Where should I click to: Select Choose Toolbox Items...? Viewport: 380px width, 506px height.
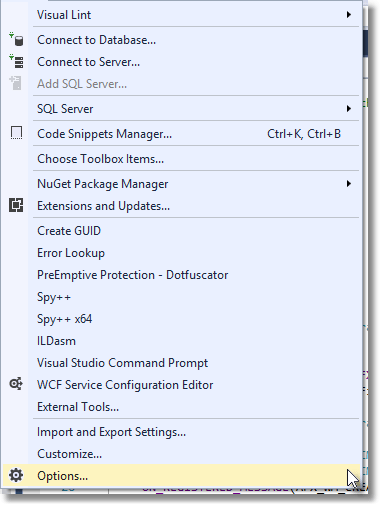click(181, 159)
